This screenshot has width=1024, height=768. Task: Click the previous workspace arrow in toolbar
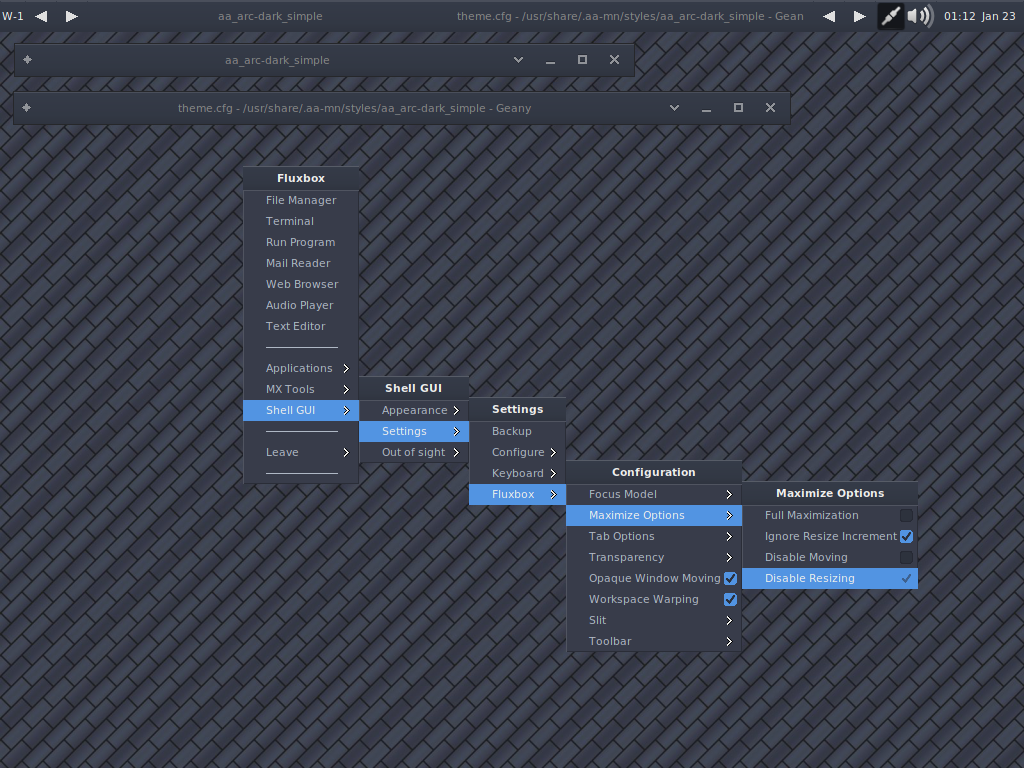(x=41, y=16)
